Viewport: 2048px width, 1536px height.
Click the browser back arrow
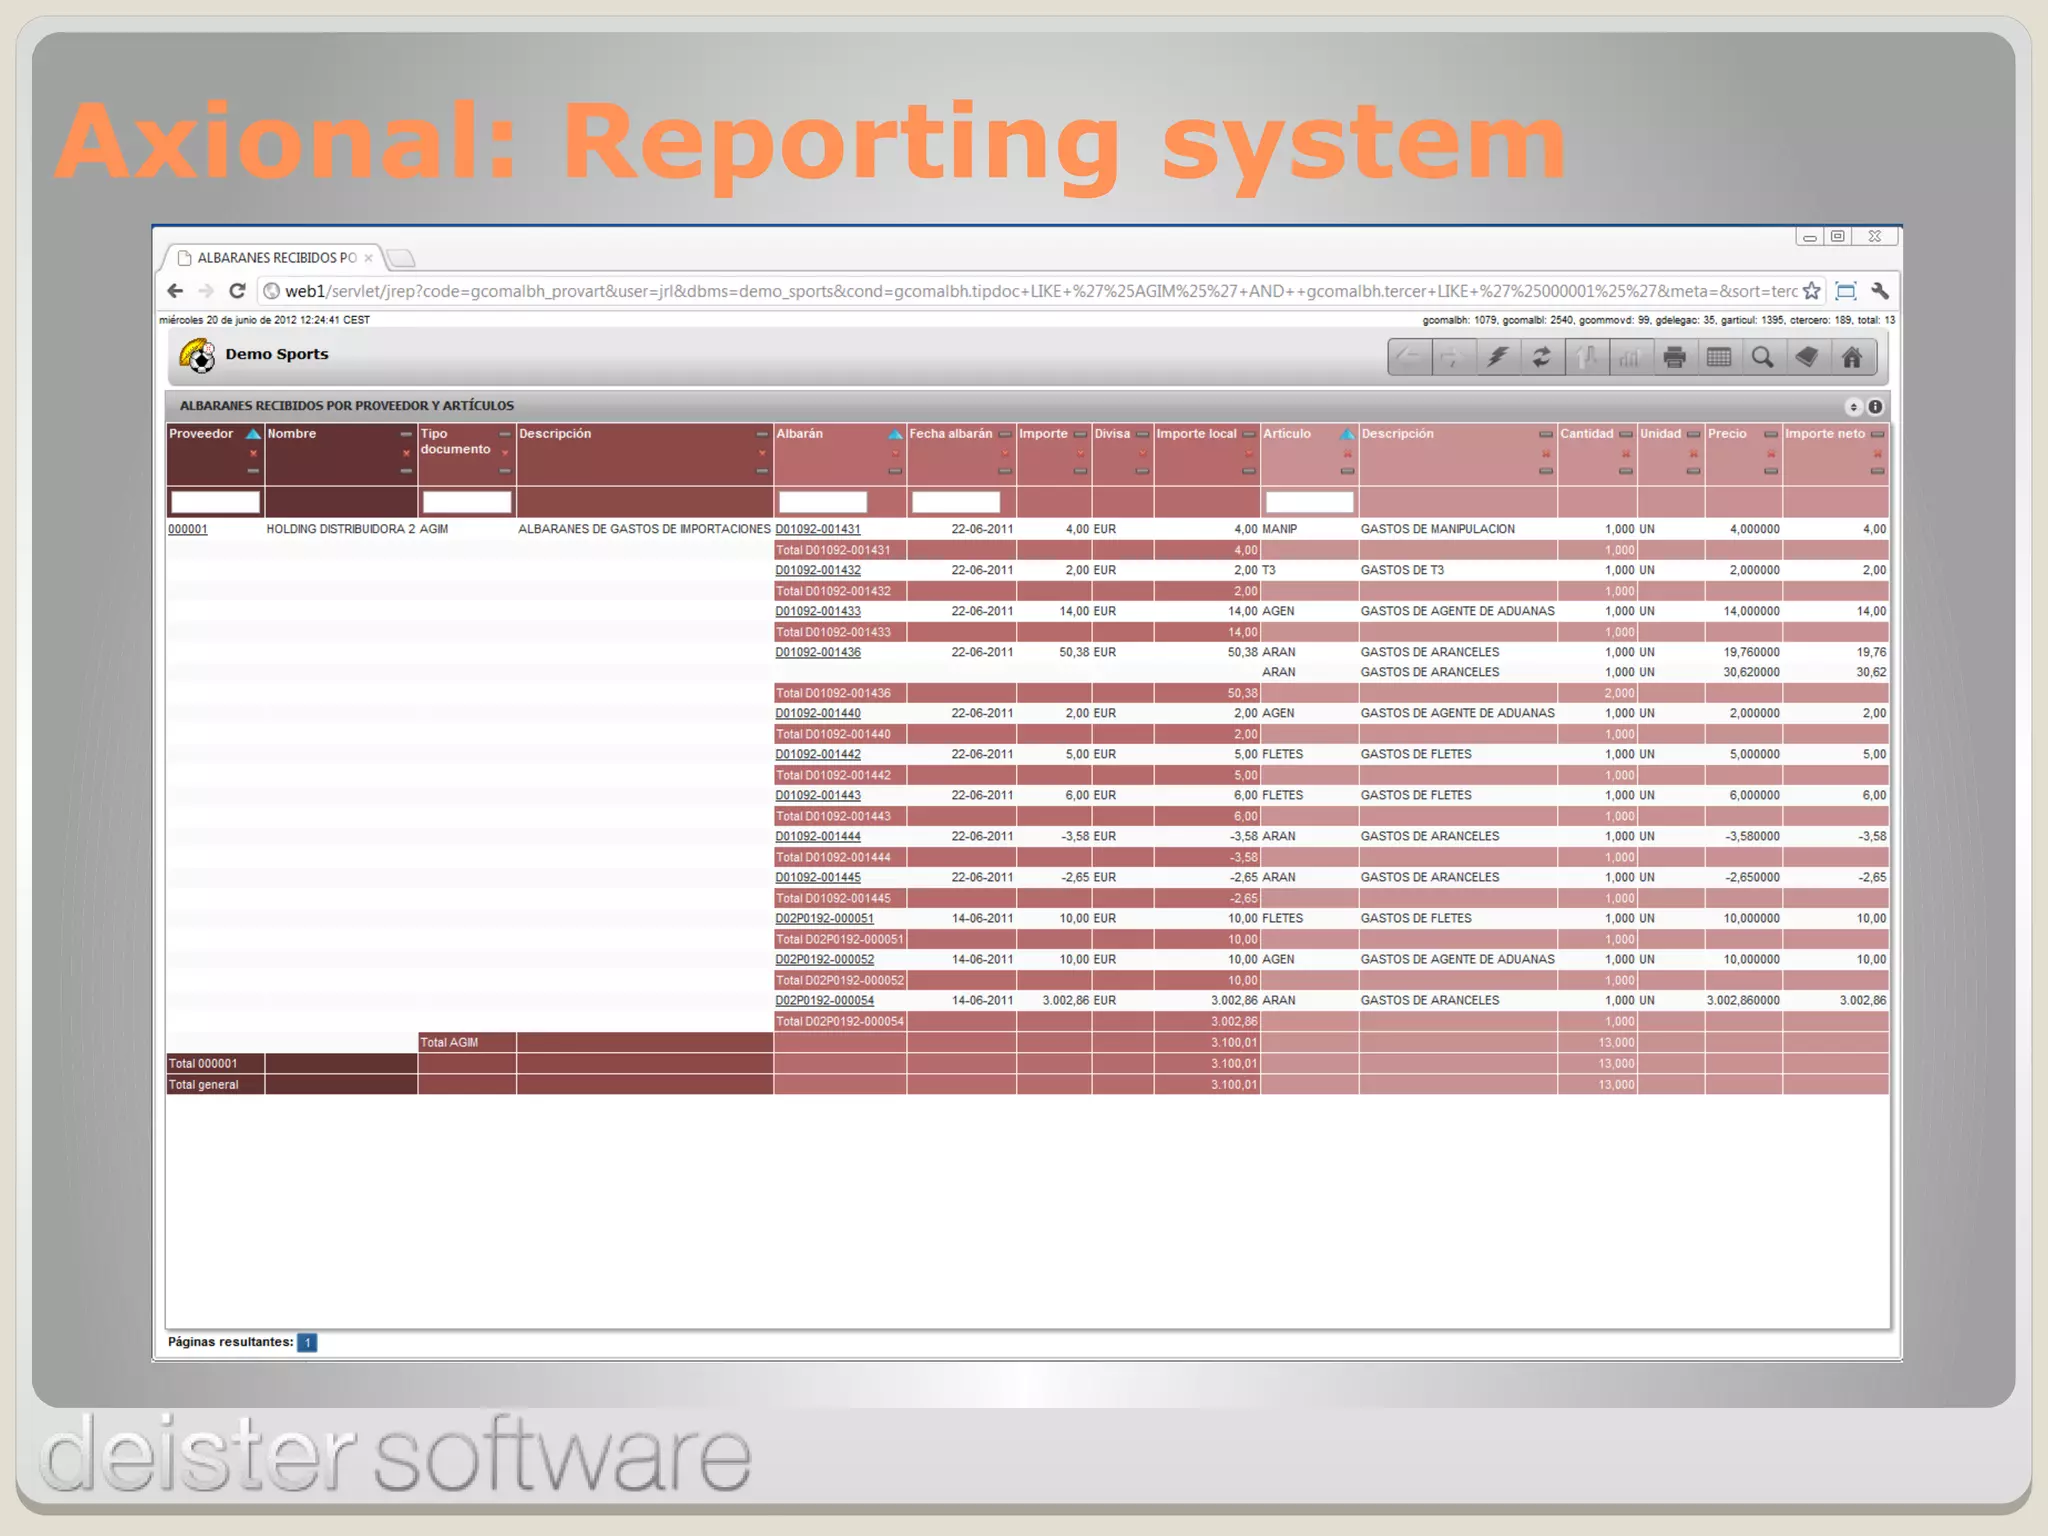[x=175, y=291]
